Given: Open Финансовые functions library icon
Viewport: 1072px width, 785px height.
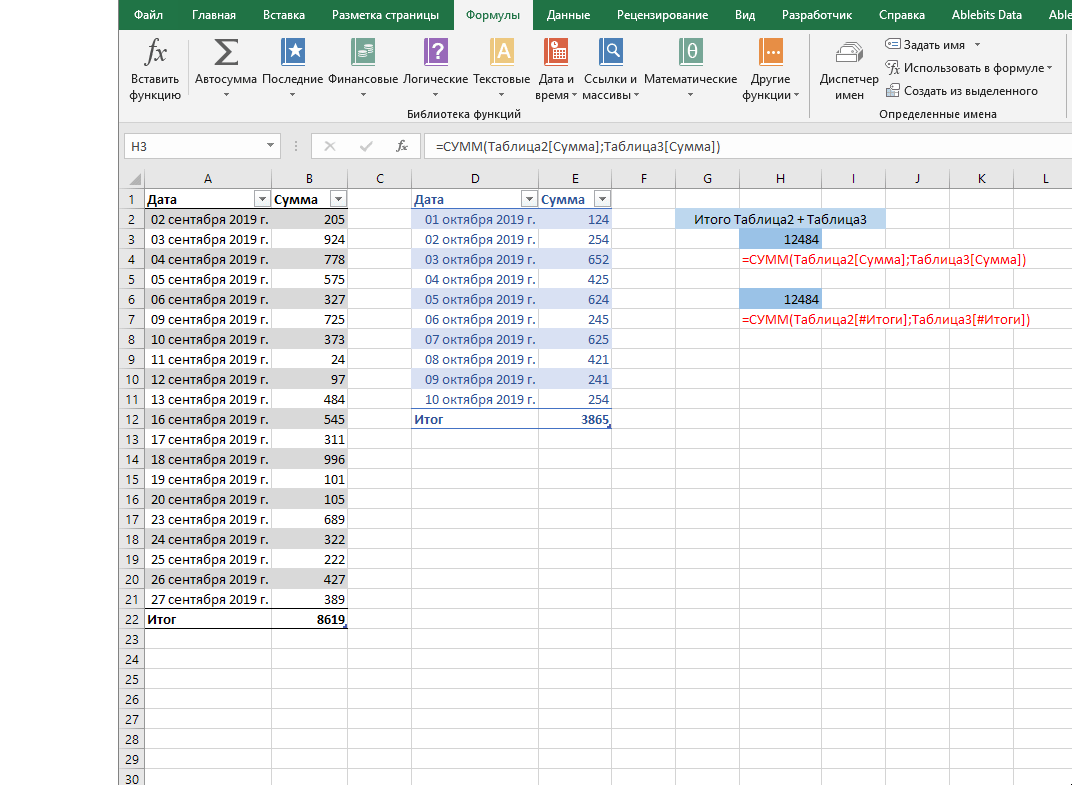Looking at the screenshot, I should point(364,53).
